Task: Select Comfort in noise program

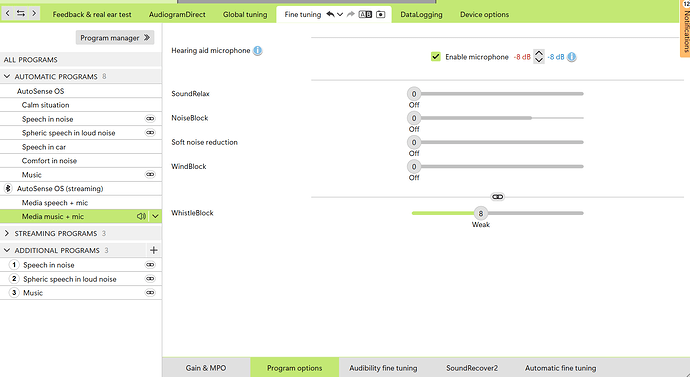Action: [x=81, y=161]
